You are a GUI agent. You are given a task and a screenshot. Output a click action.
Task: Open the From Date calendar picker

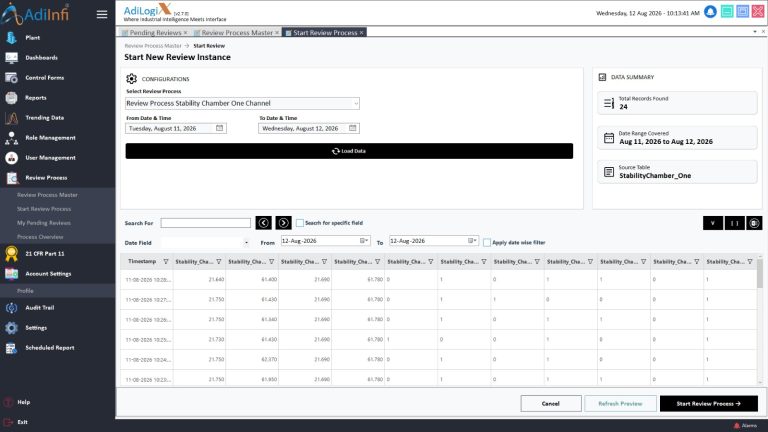pos(219,128)
